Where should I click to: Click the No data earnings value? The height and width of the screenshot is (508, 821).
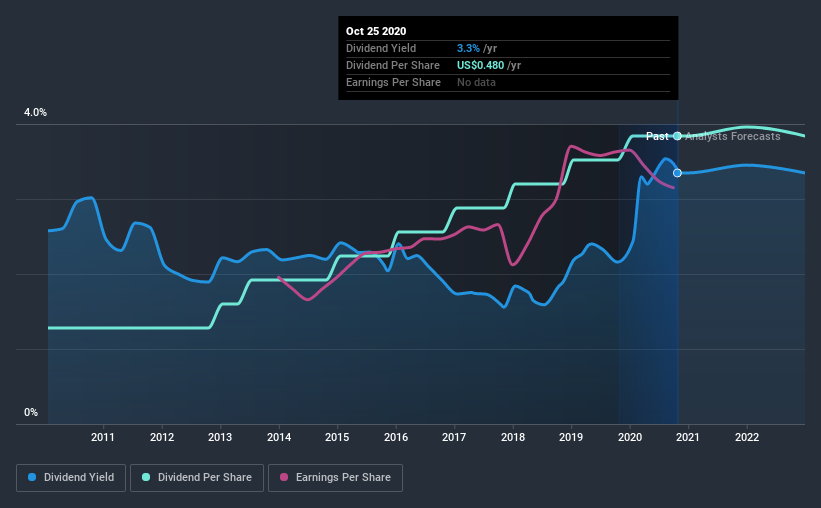click(476, 82)
